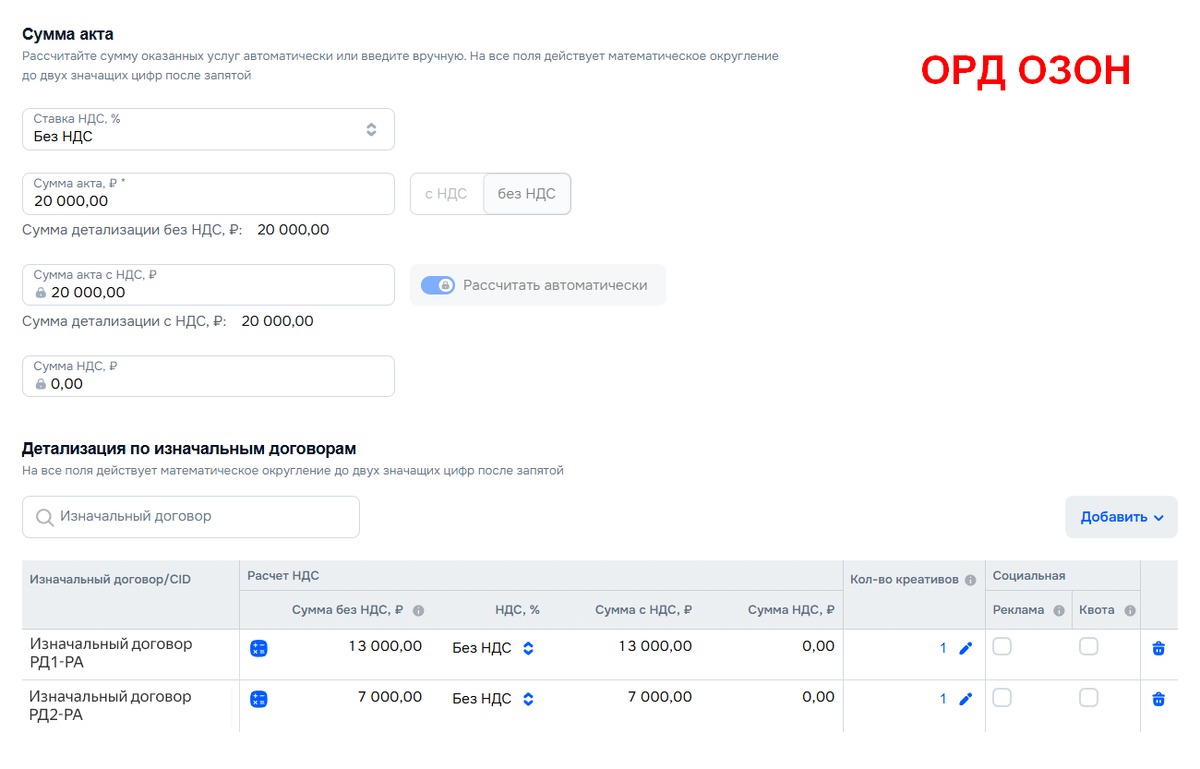Edit creatives count pencil in РД1-РА row
Viewport: 1200px width, 769px height.
(965, 648)
